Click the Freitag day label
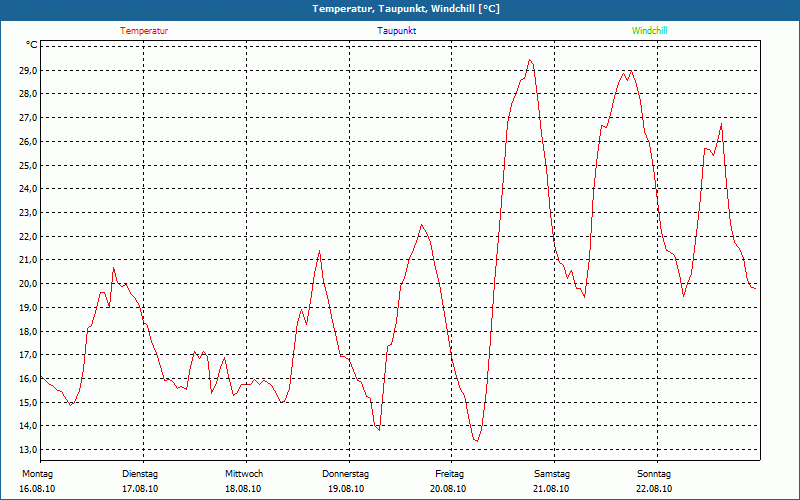This screenshot has height=500, width=800. click(x=449, y=474)
